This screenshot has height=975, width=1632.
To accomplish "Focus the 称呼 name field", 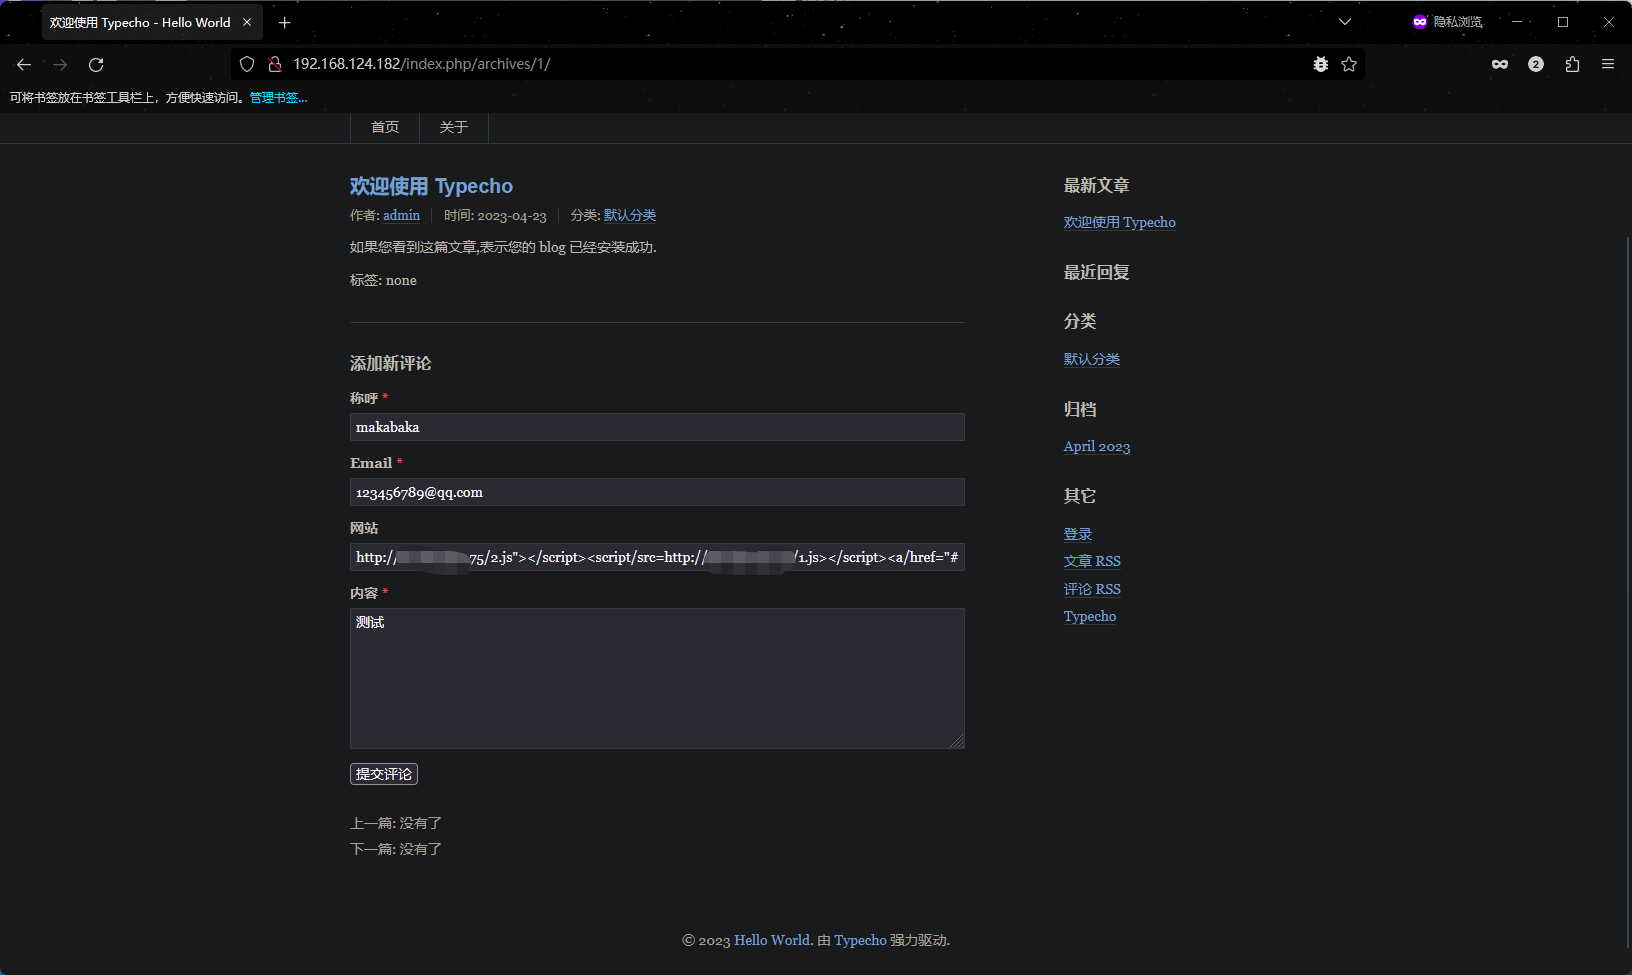I will click(x=657, y=427).
